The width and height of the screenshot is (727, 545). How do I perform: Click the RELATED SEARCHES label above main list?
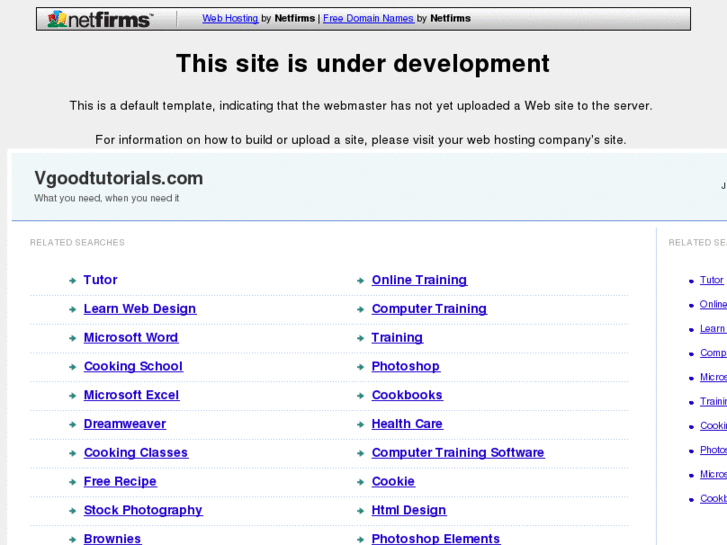coord(77,243)
